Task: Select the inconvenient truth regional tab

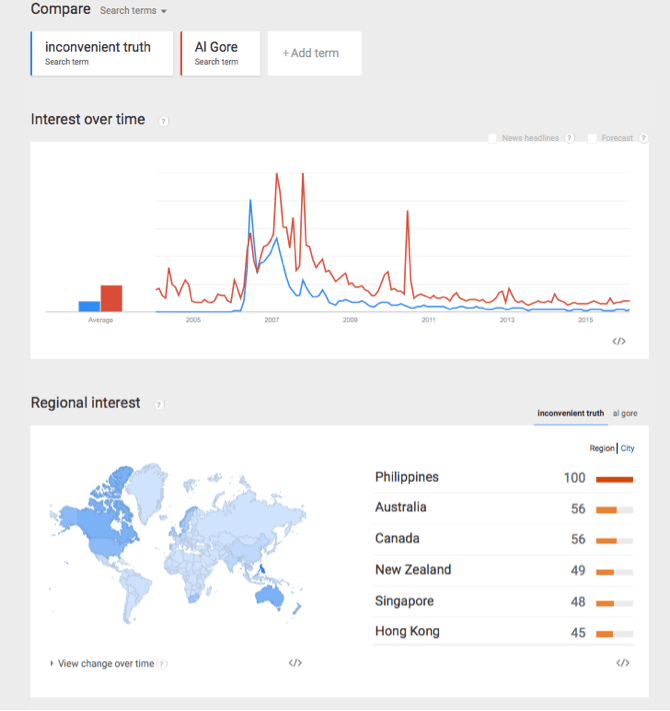Action: (570, 413)
